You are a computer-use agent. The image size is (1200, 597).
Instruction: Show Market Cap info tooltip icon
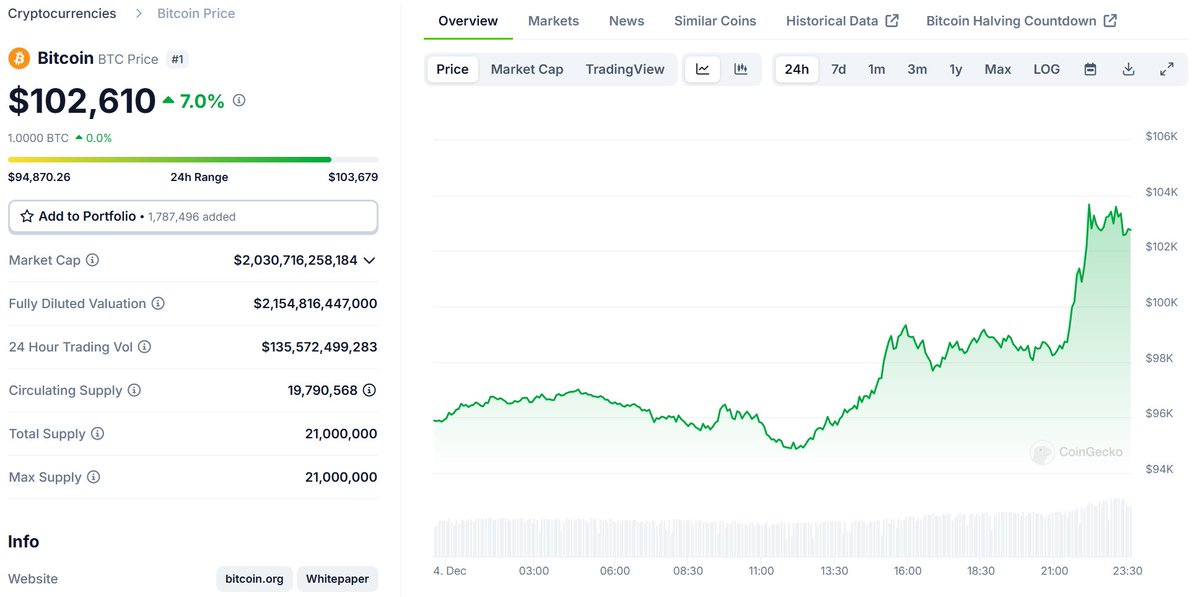click(92, 260)
